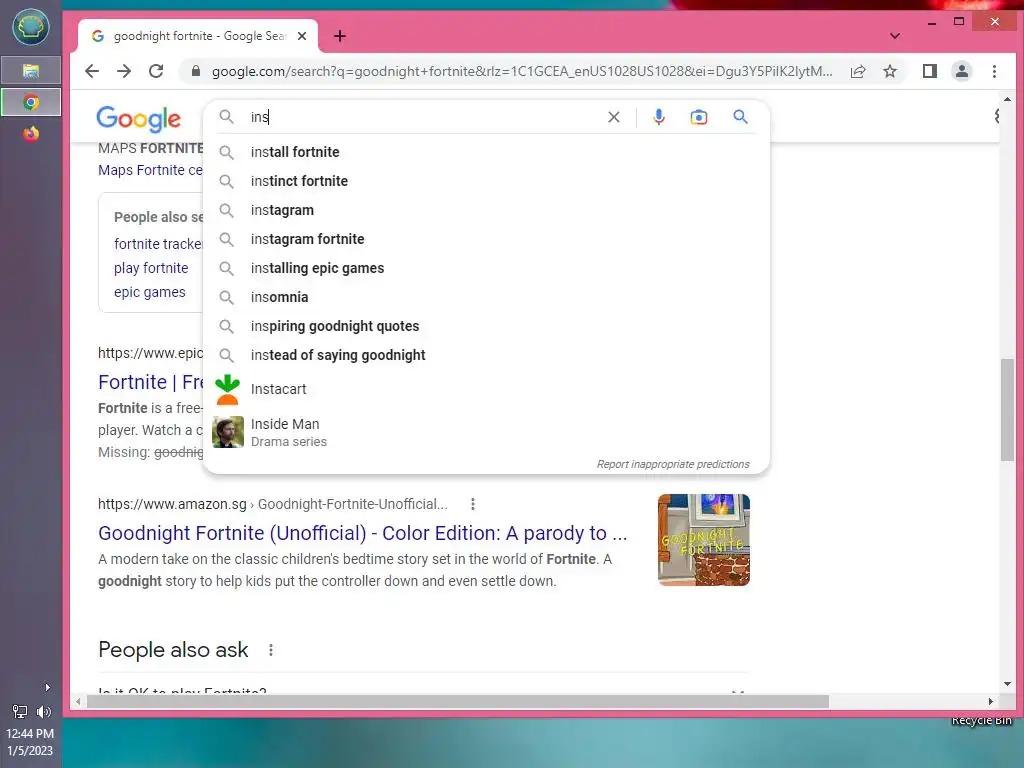This screenshot has width=1024, height=768.
Task: Go back using the browser back arrow
Action: point(92,71)
